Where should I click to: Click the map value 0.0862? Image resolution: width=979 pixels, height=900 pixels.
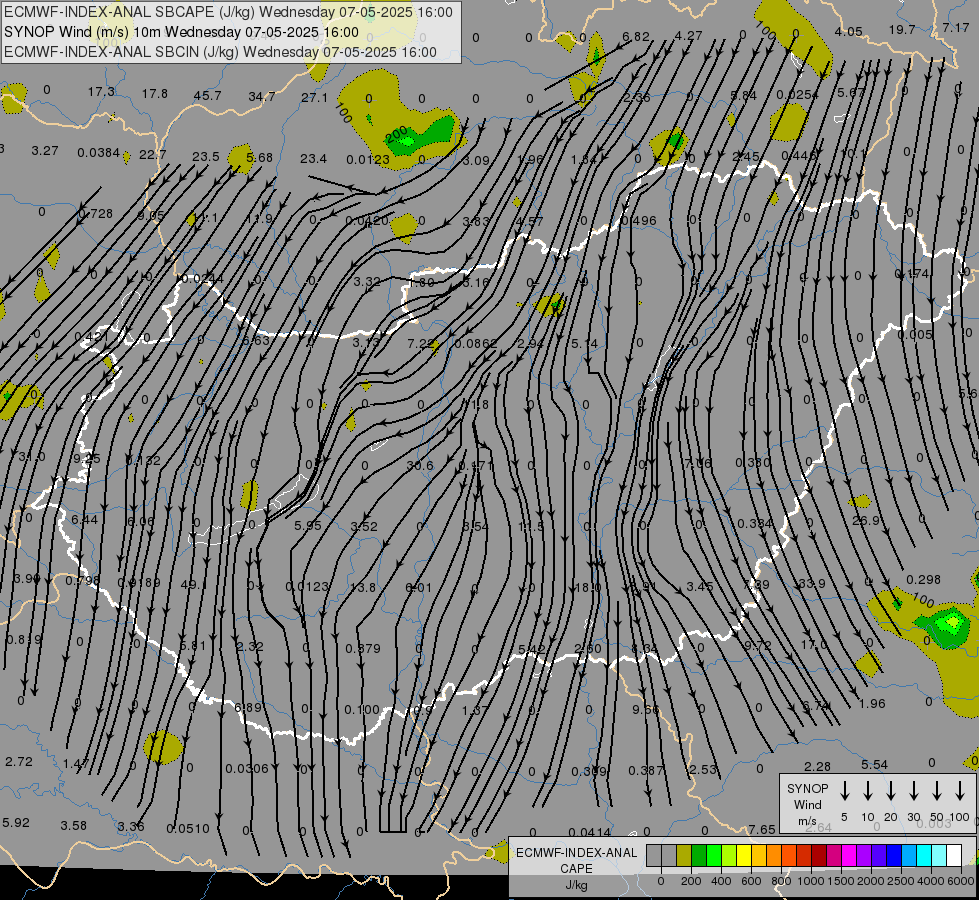476,344
